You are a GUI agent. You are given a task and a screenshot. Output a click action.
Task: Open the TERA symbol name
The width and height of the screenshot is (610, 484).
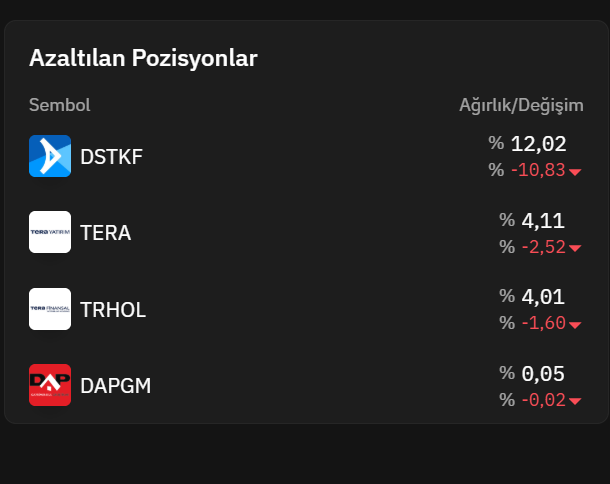(105, 233)
